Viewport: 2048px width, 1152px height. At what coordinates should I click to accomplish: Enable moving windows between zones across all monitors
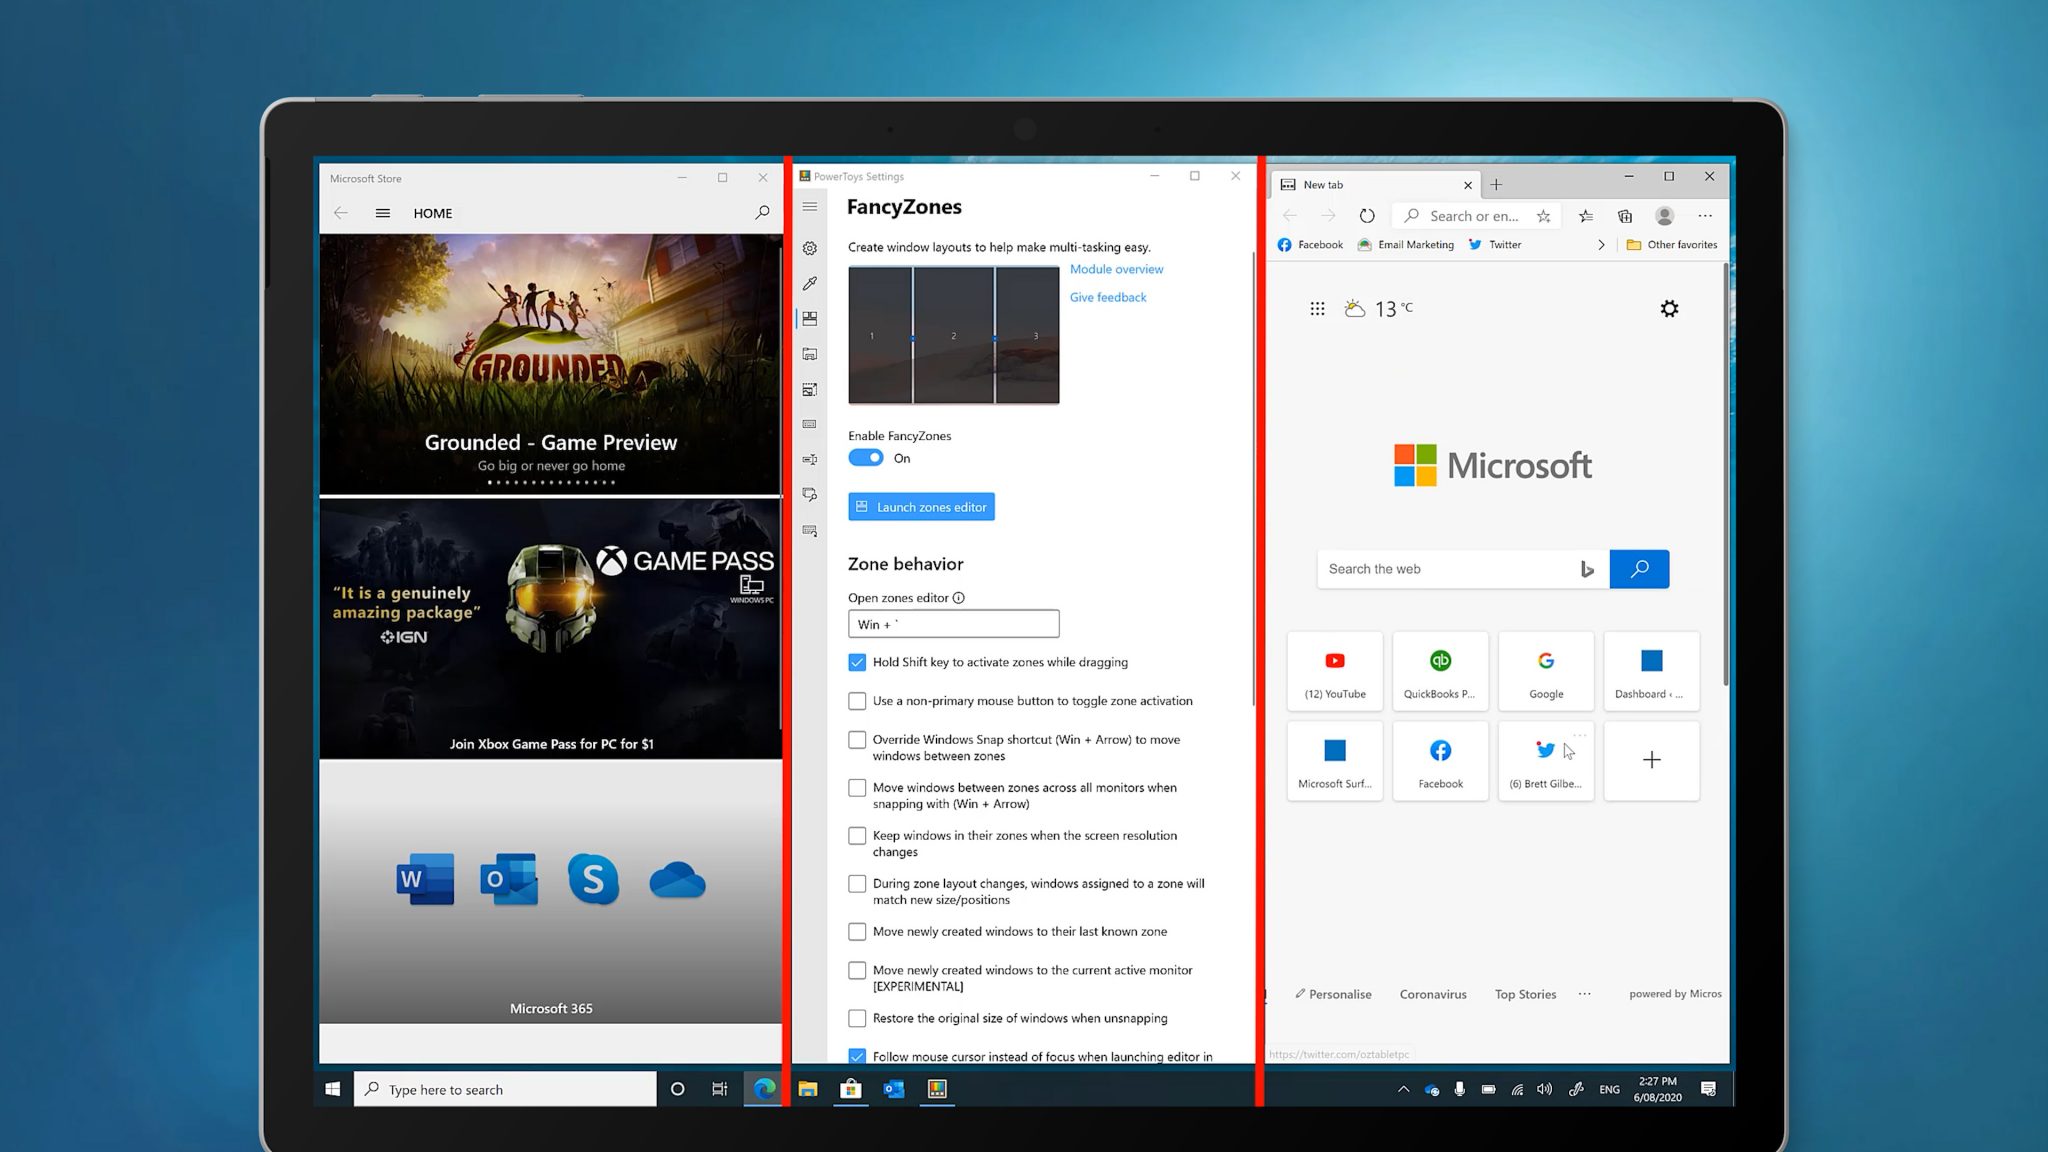857,787
